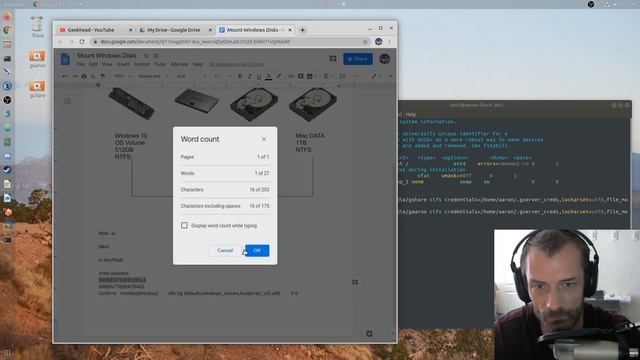
Task: Open the highlight color picker
Action: point(279,76)
